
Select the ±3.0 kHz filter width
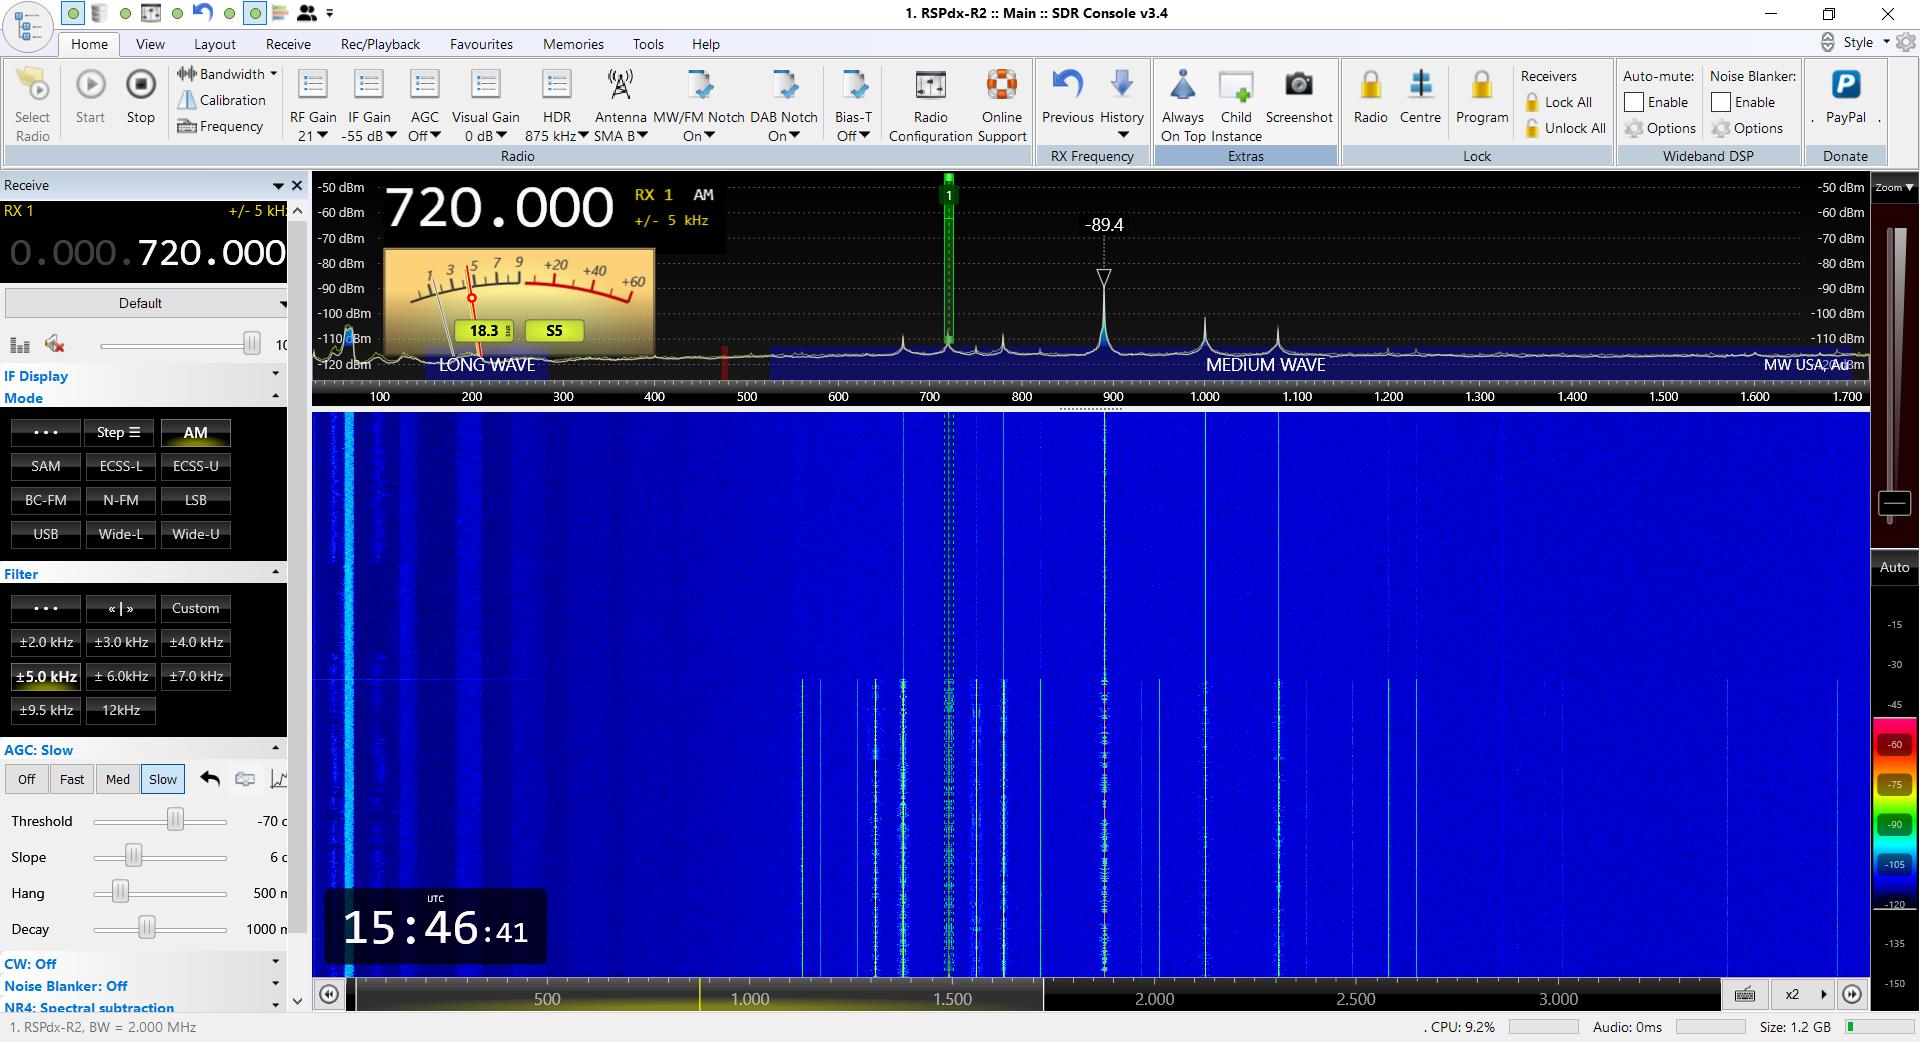pos(120,642)
